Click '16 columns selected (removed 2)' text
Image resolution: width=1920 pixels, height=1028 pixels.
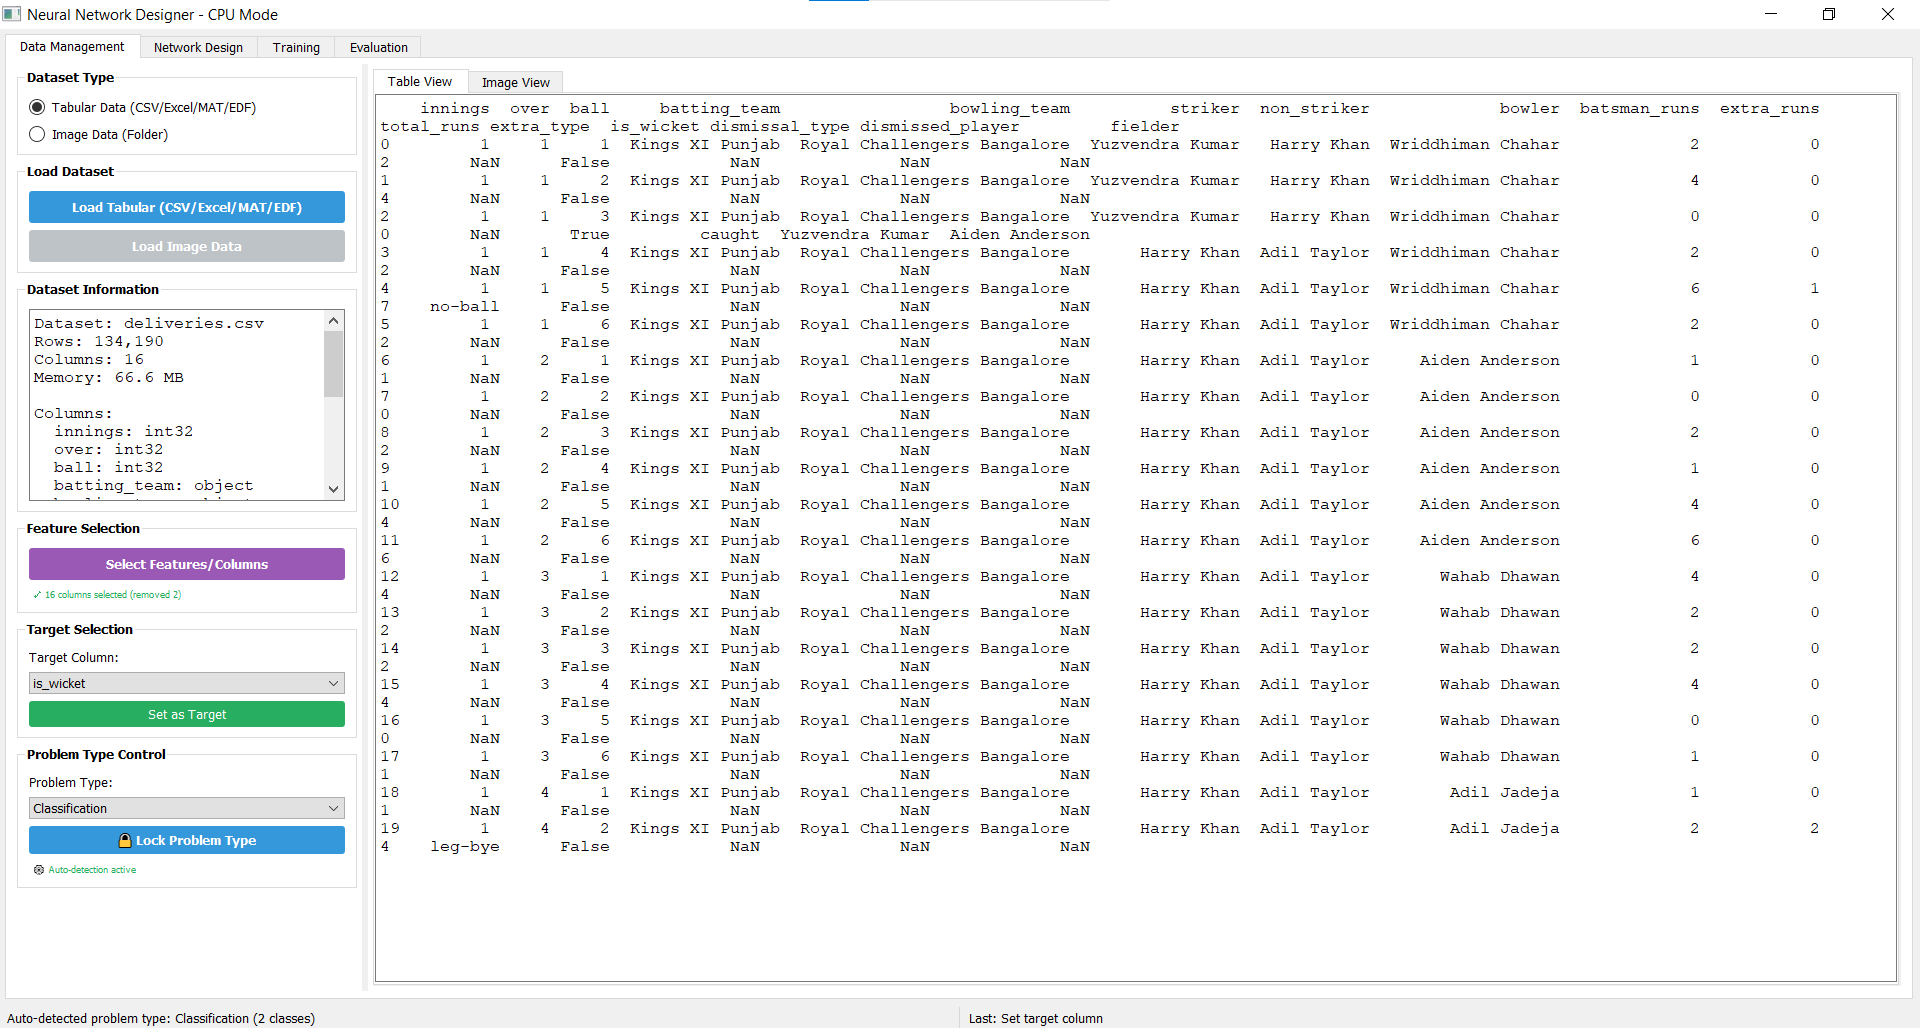click(x=113, y=595)
